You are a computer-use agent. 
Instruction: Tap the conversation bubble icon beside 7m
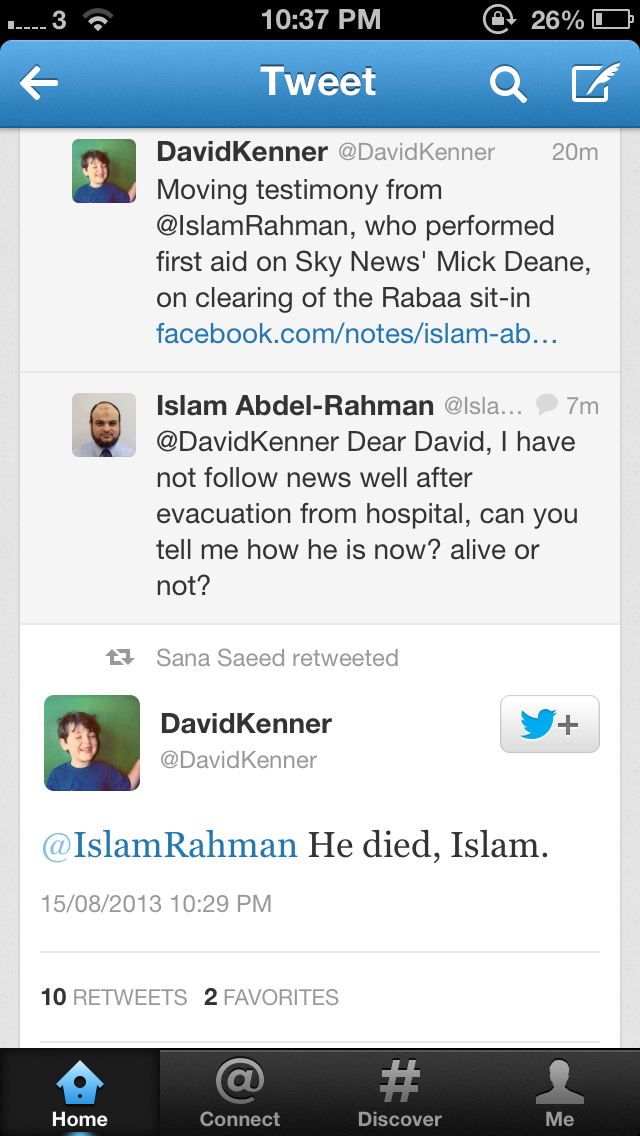pos(547,405)
